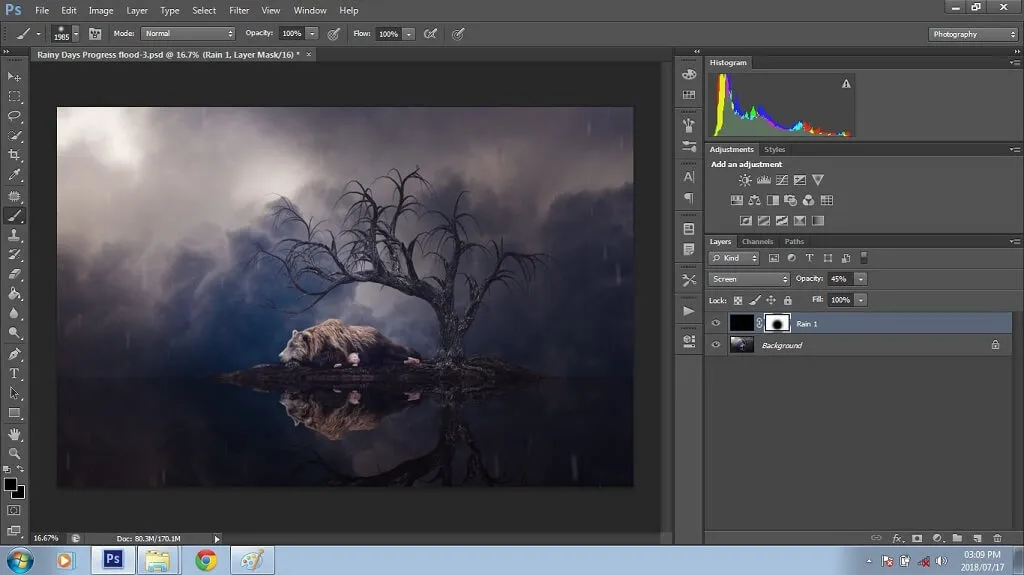Screen dimensions: 1024x575
Task: Toggle pressure for size control
Action: pyautogui.click(x=458, y=34)
